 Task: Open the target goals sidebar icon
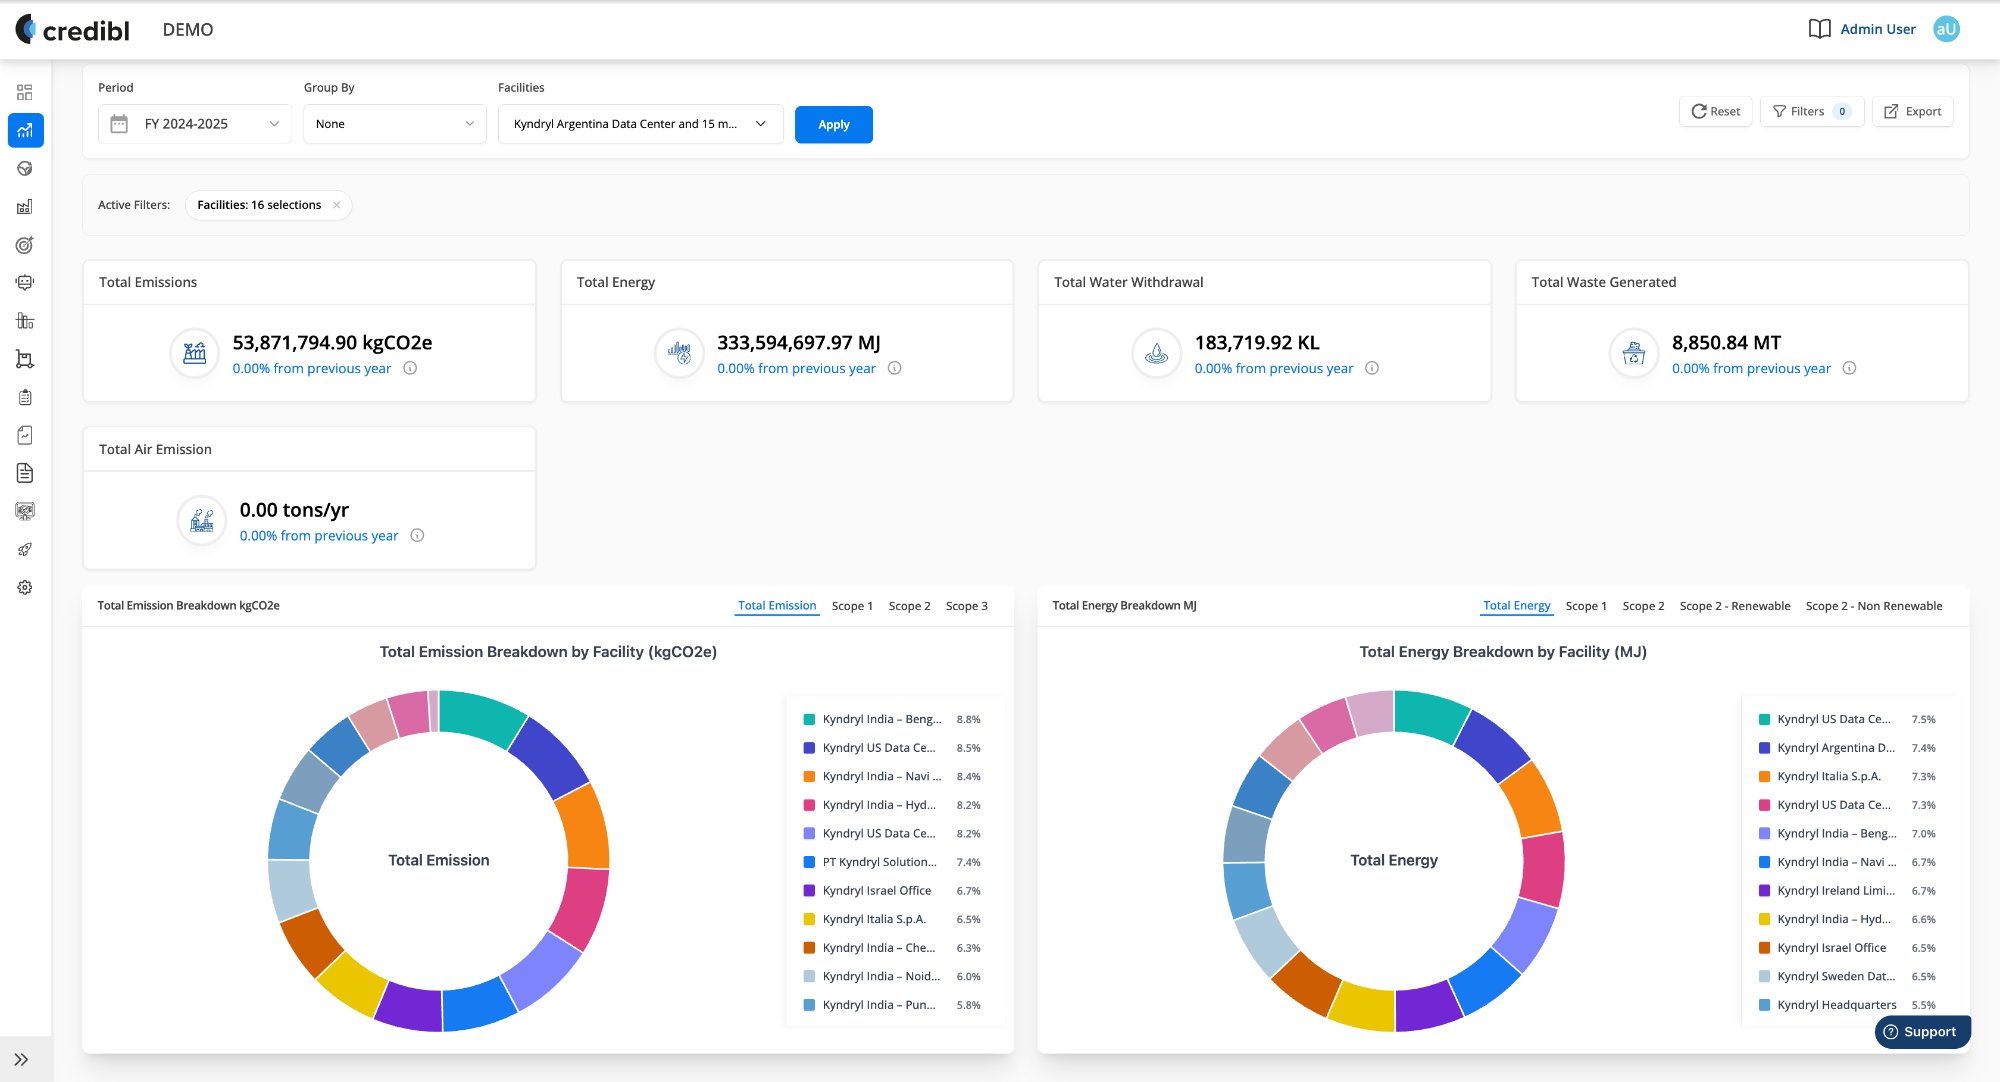[x=25, y=245]
